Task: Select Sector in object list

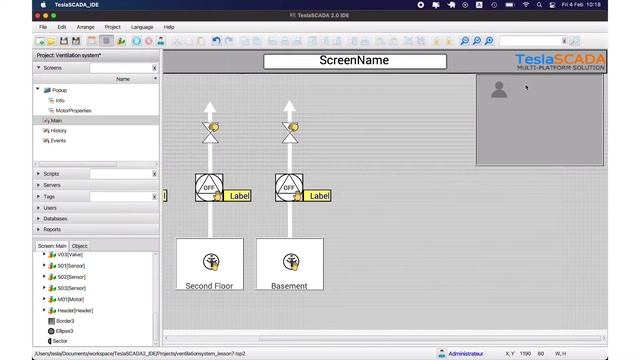Action: pos(60,341)
